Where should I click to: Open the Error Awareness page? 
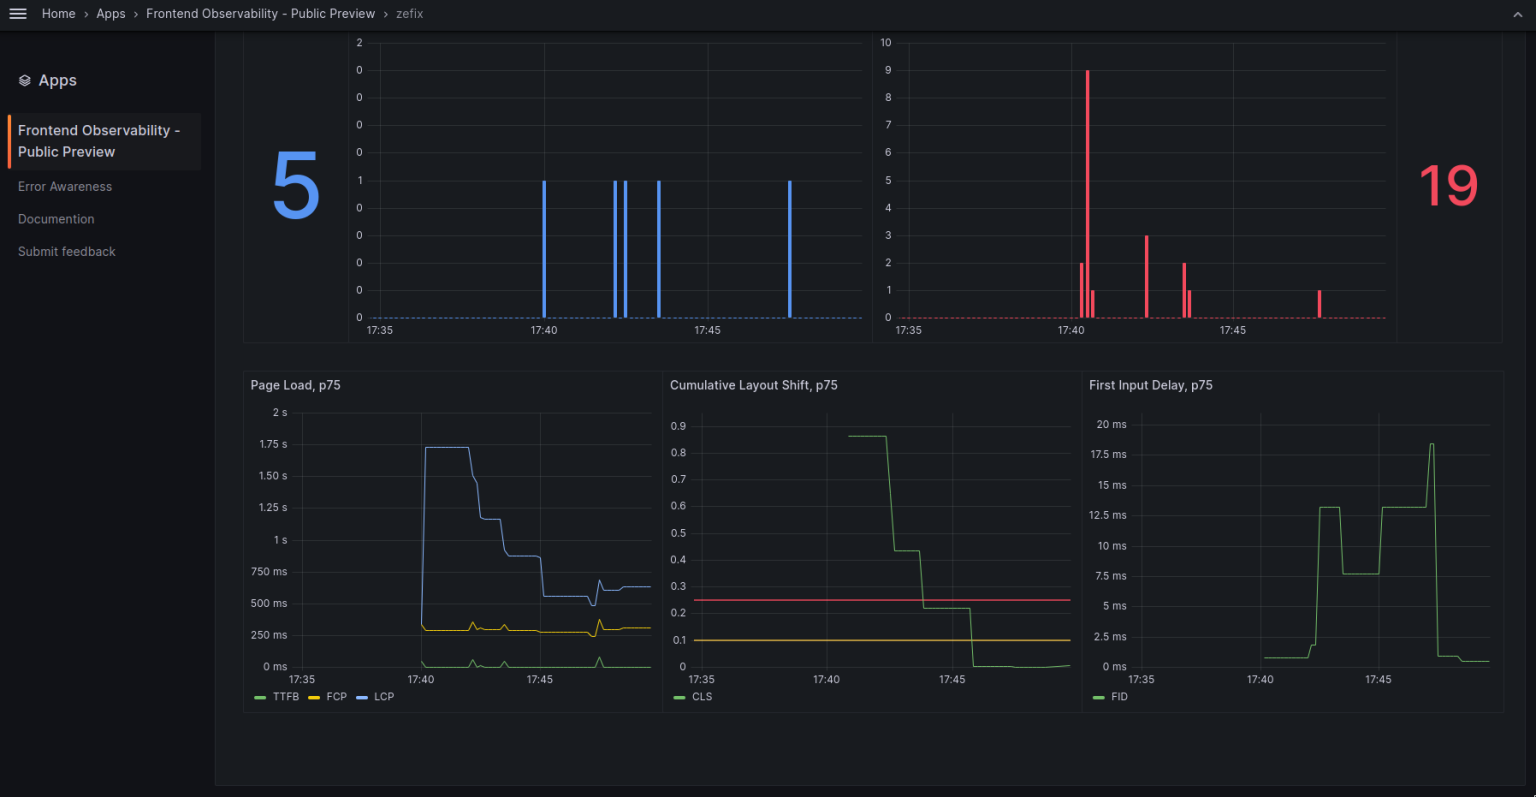pyautogui.click(x=64, y=187)
